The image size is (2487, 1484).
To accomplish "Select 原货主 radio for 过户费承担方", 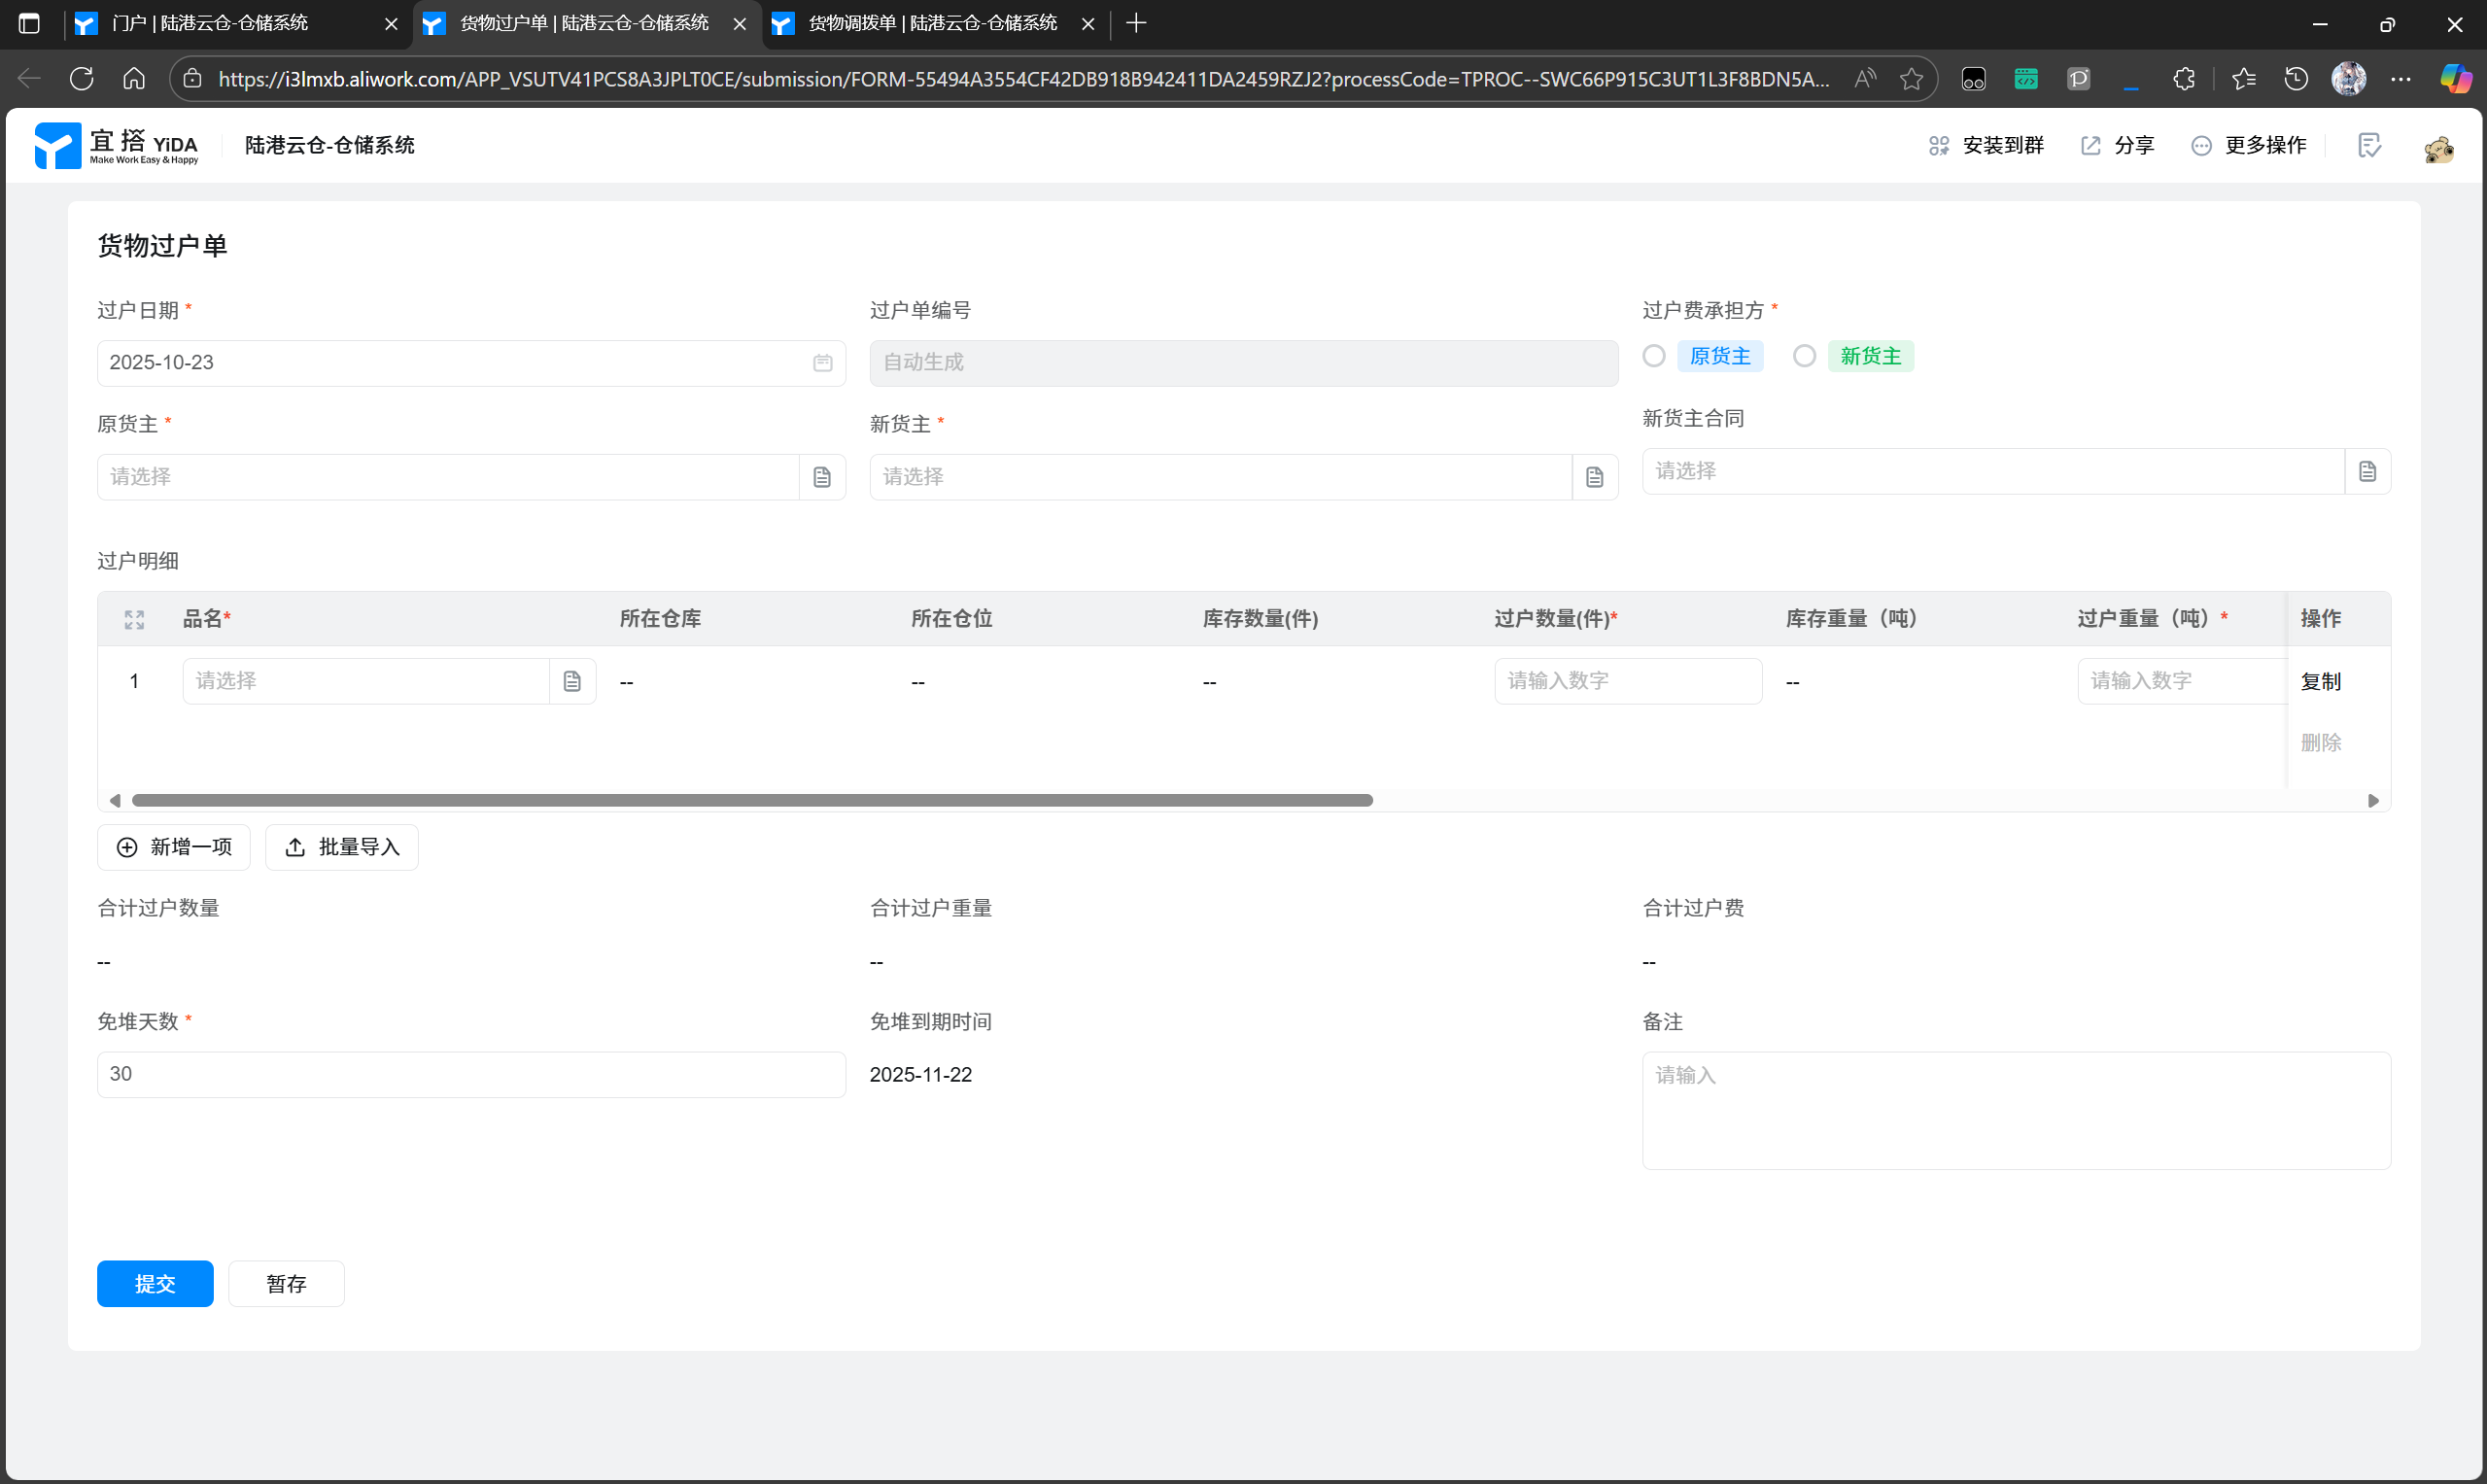I will [x=1654, y=356].
